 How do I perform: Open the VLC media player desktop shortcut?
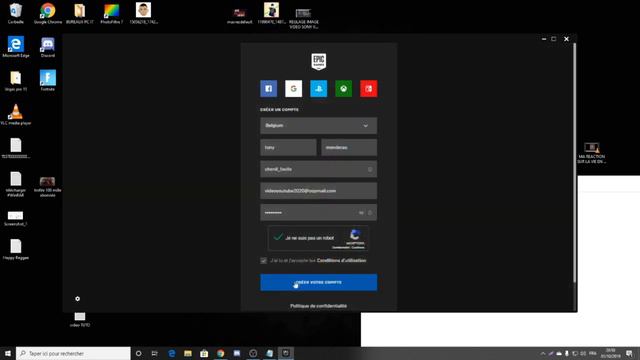point(16,114)
